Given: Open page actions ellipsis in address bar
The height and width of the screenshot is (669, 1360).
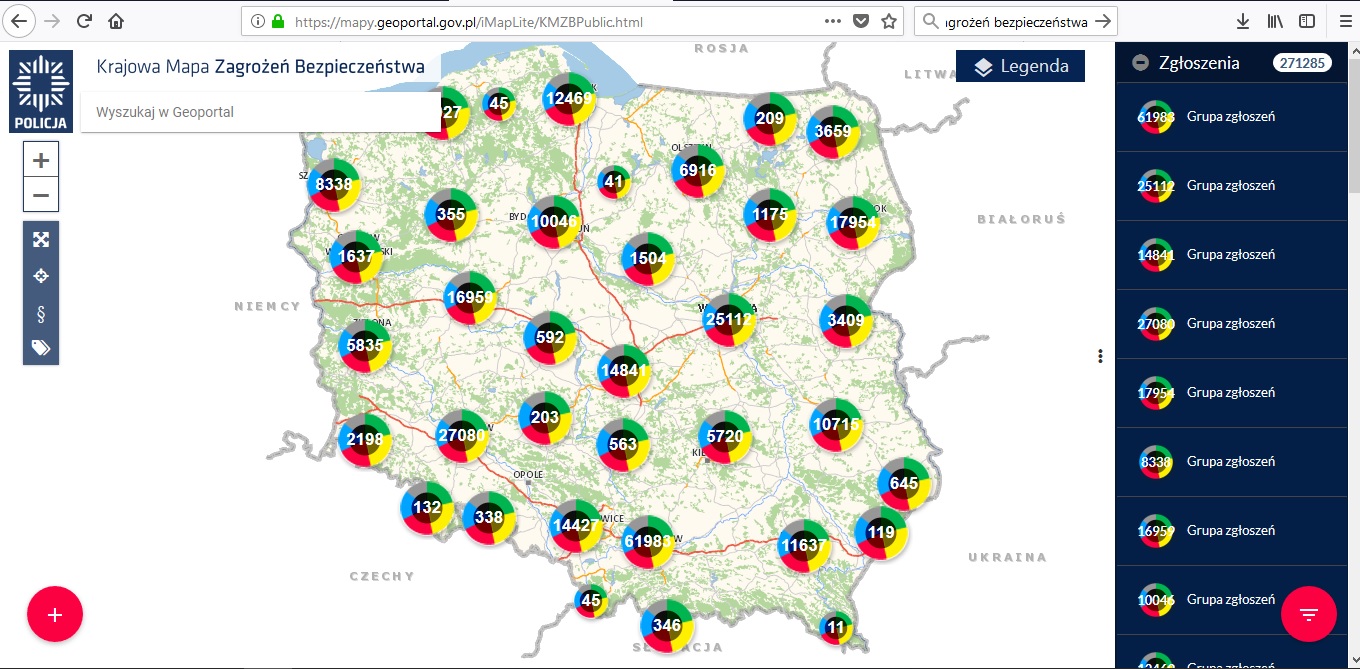Looking at the screenshot, I should (832, 21).
